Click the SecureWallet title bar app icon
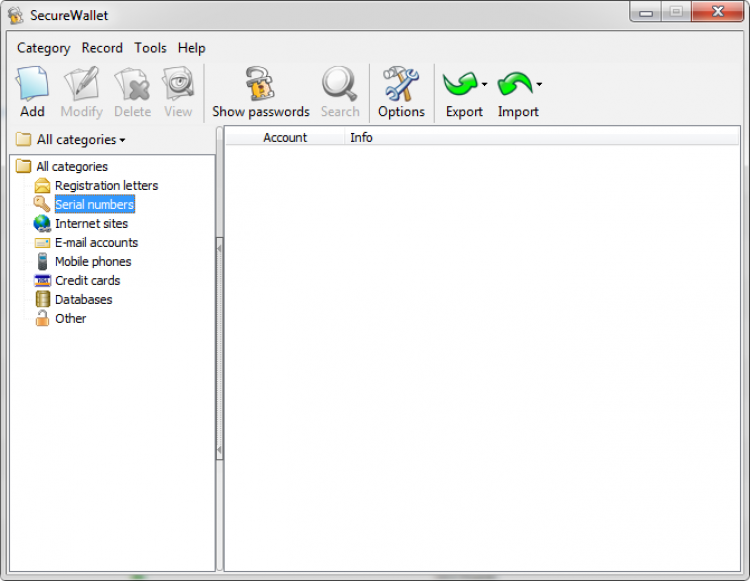The width and height of the screenshot is (750, 581). point(16,15)
